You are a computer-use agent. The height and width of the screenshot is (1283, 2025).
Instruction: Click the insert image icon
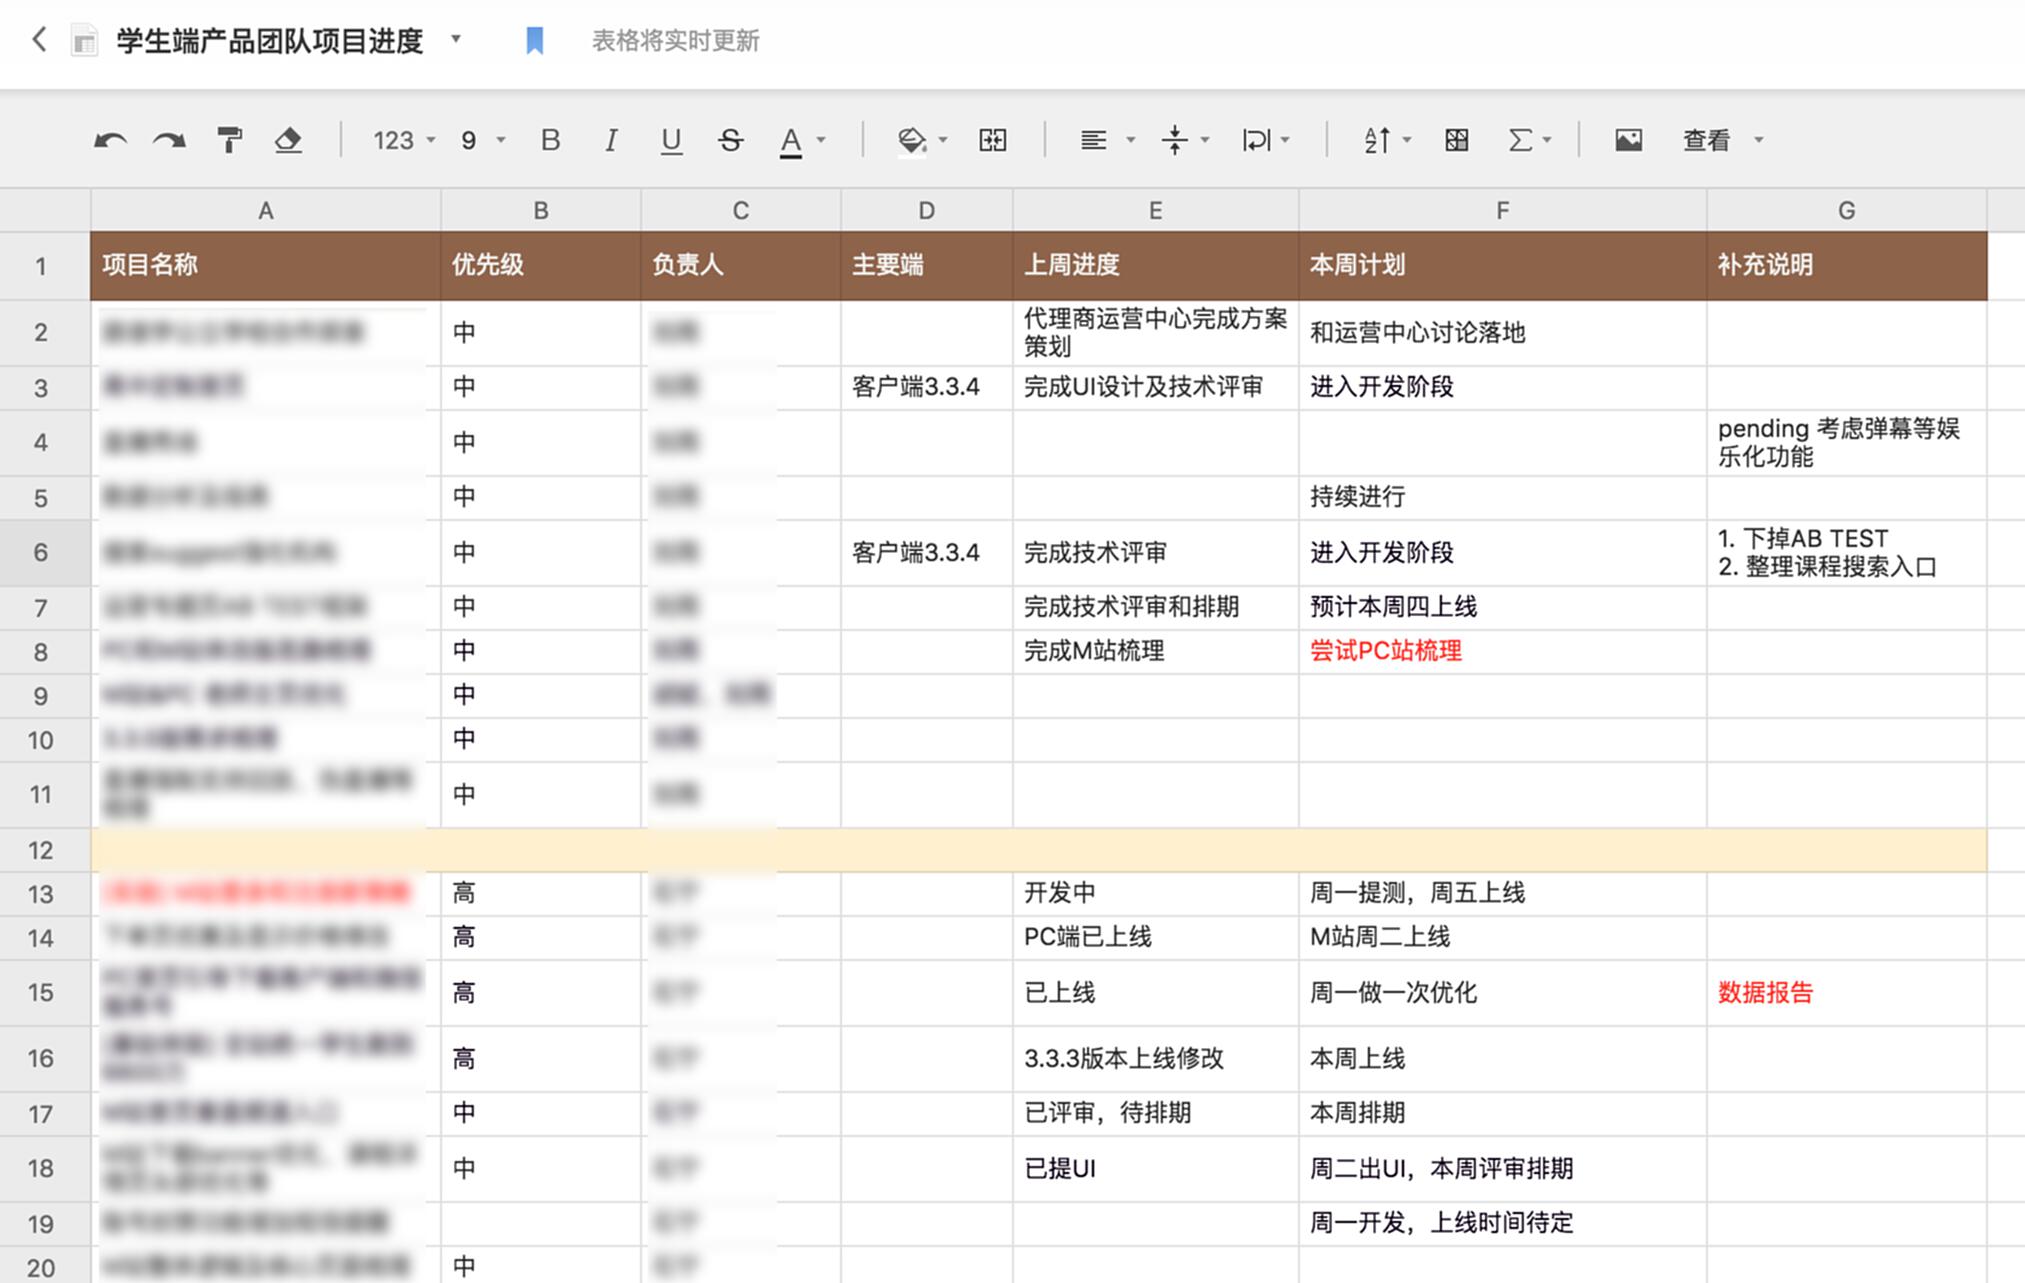(x=1628, y=141)
